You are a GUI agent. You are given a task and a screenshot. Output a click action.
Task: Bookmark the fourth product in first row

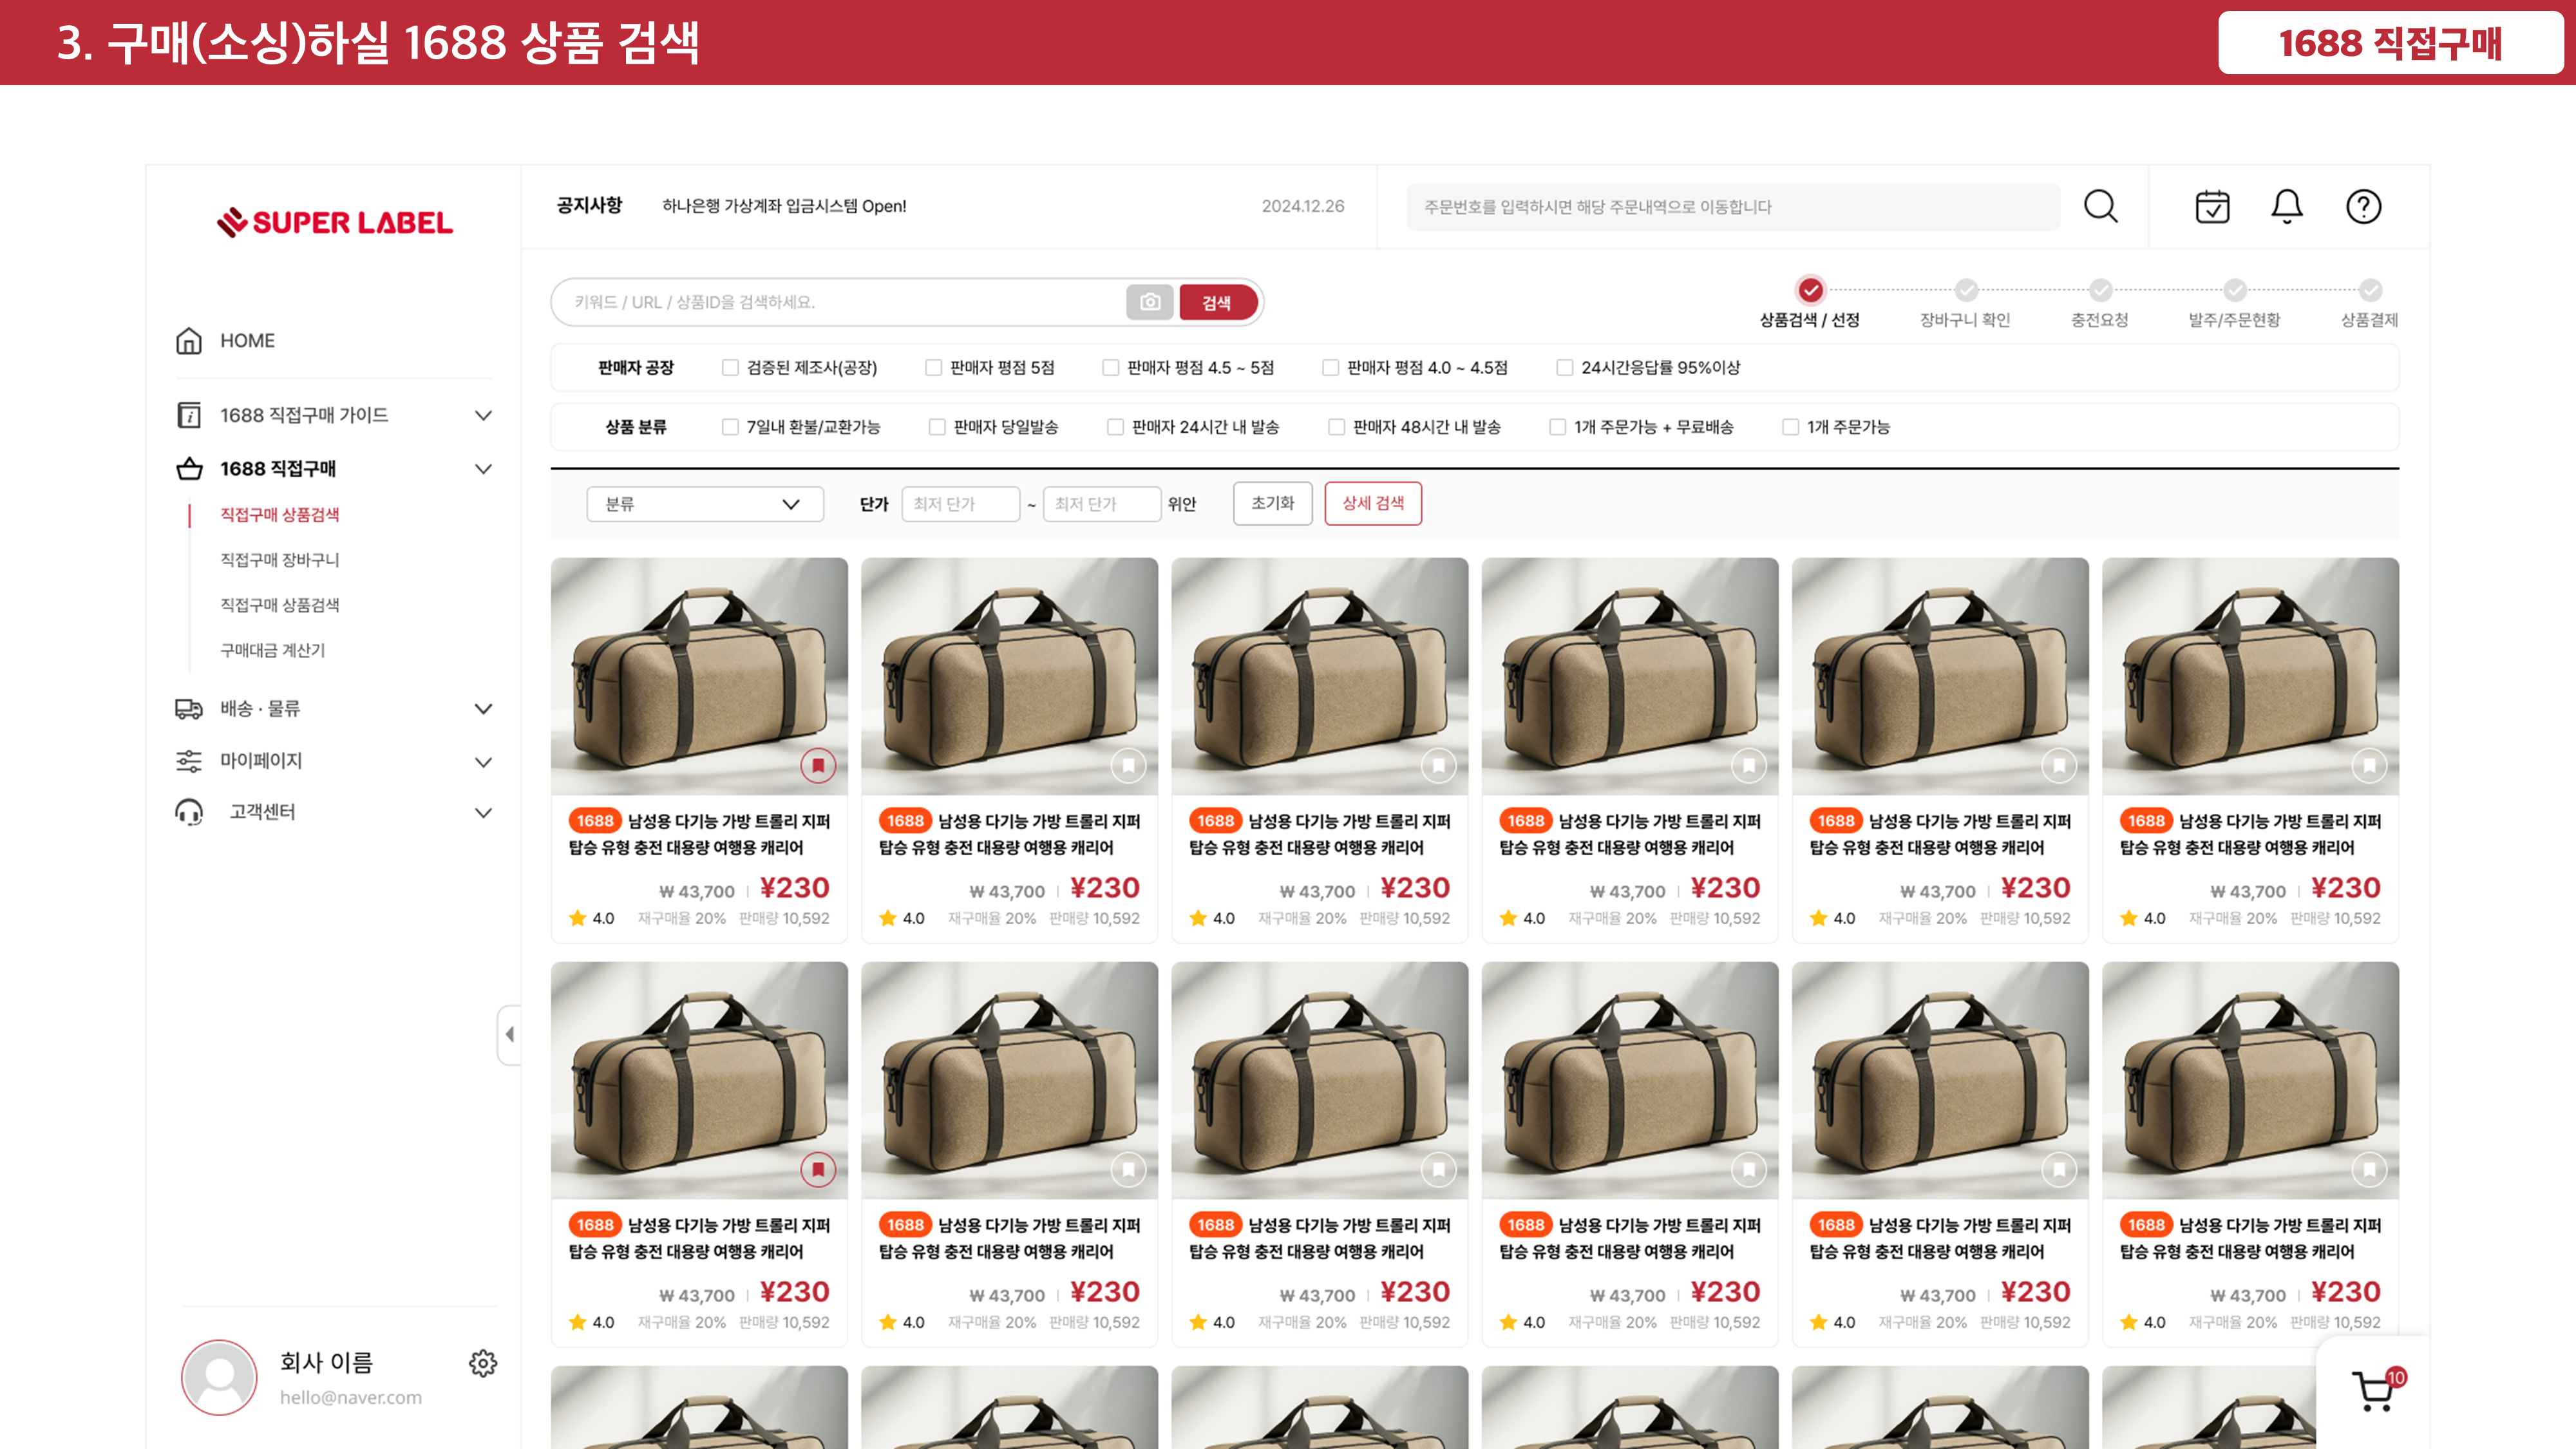click(x=1748, y=766)
